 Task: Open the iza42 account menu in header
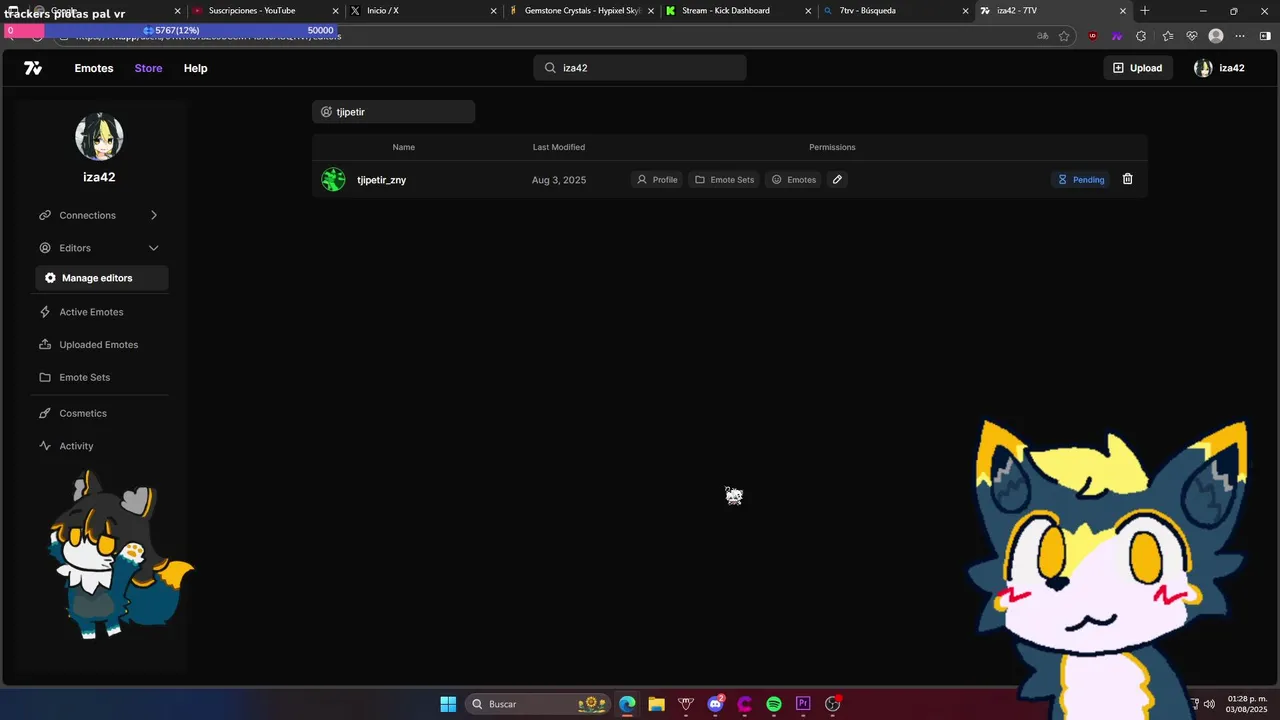pos(1219,68)
